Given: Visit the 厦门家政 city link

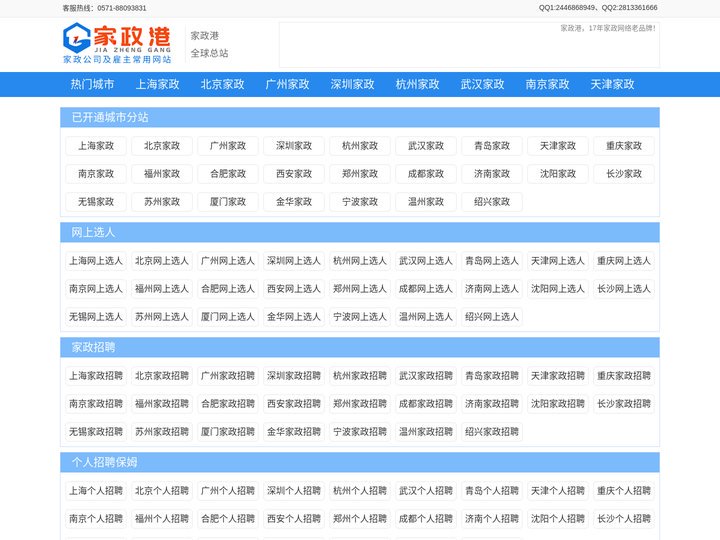Looking at the screenshot, I should tap(228, 202).
